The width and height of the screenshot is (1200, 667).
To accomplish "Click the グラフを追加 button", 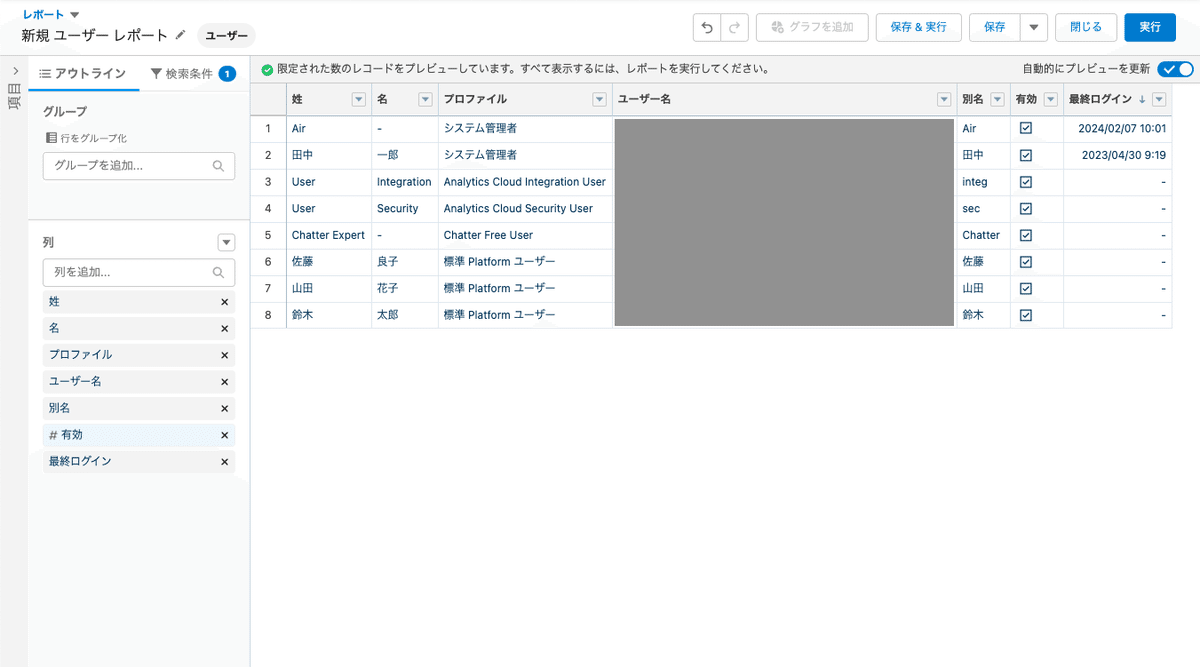I will [813, 28].
